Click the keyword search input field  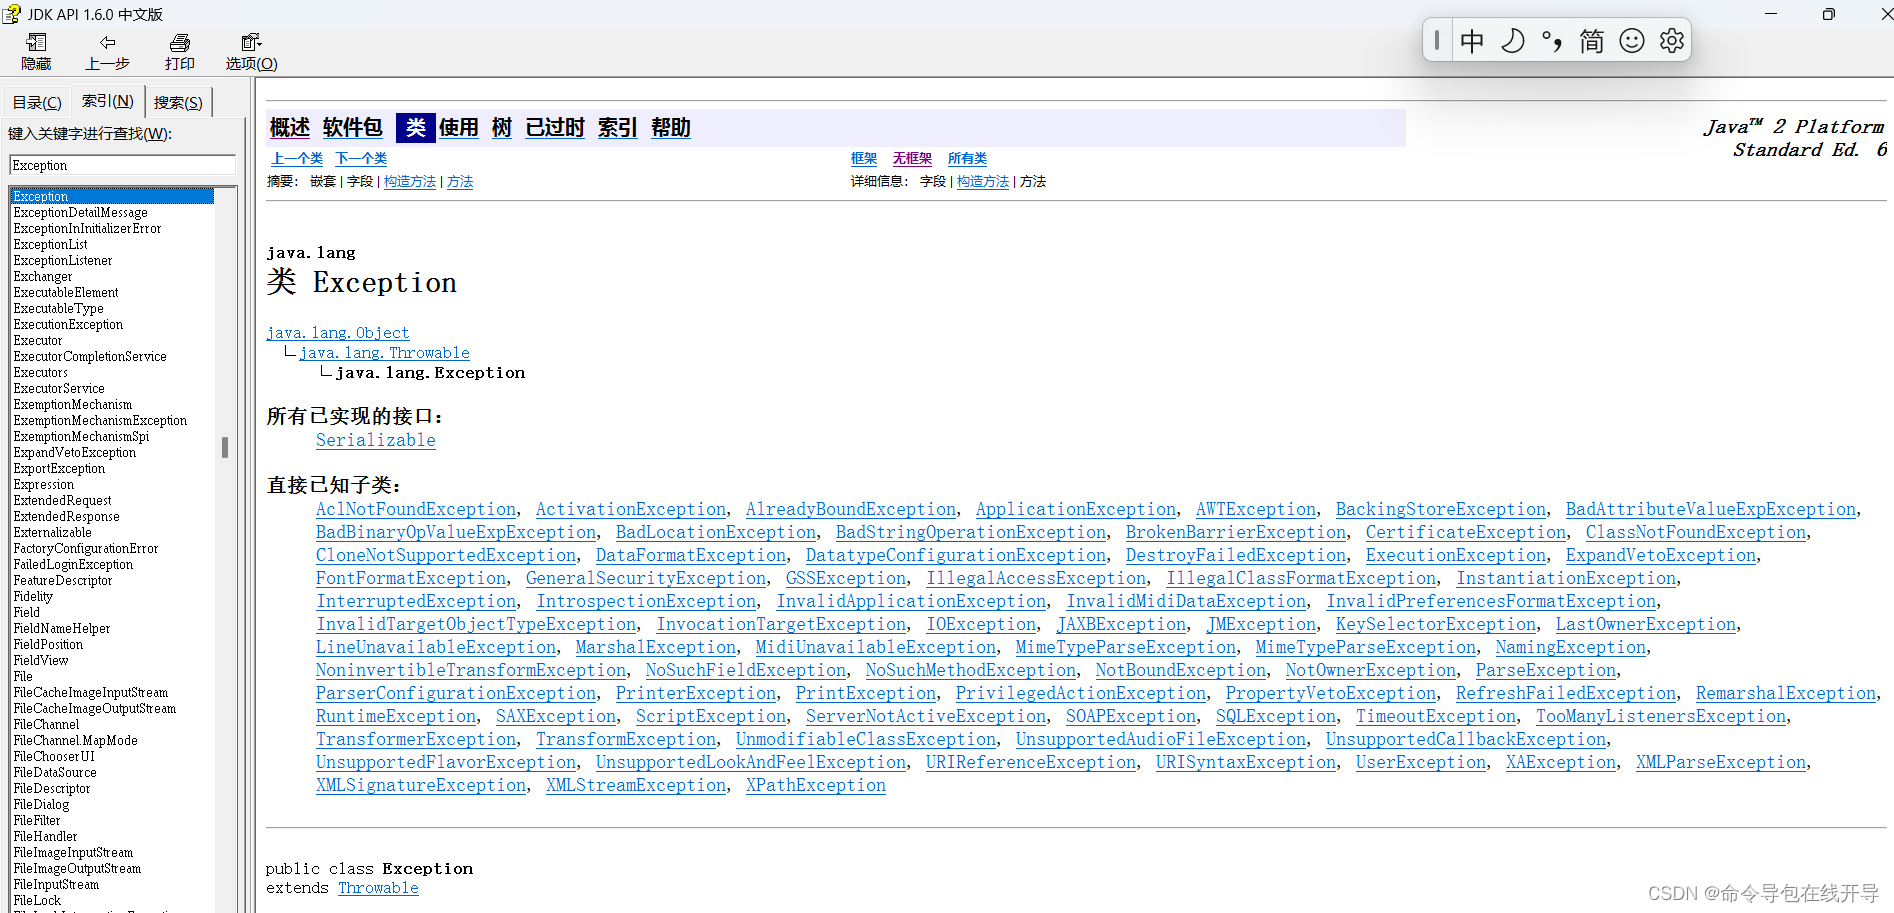(122, 165)
